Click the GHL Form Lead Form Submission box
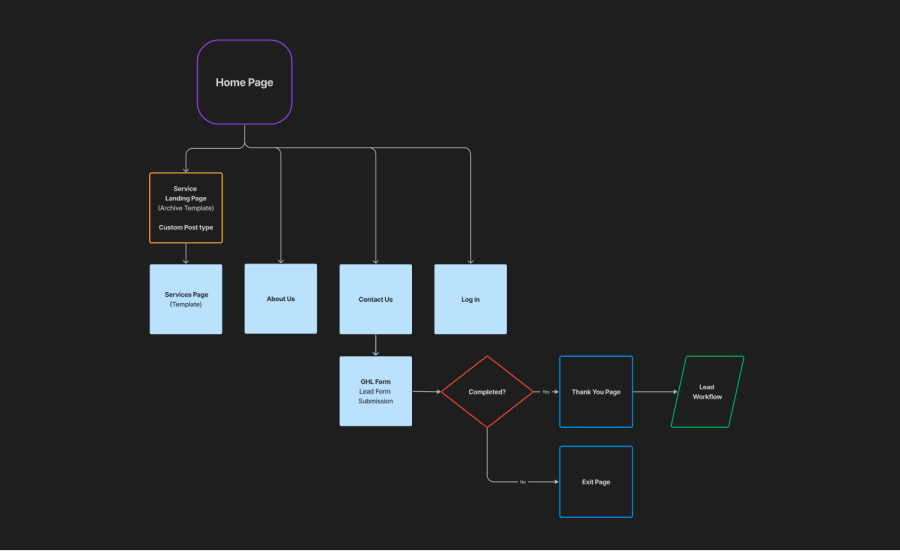The image size is (900, 551). coord(375,391)
